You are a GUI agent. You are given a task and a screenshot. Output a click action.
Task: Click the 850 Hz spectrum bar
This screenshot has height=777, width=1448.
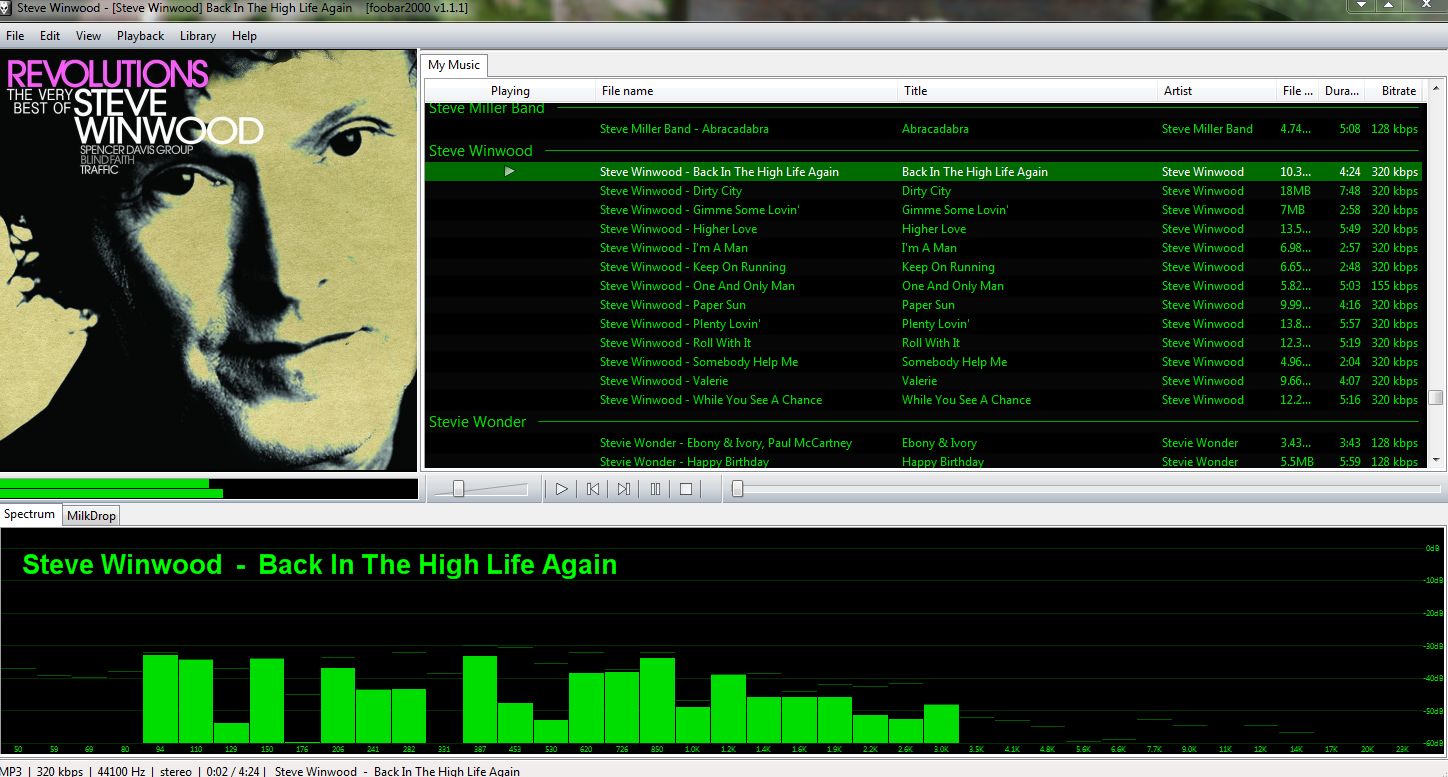[x=657, y=699]
